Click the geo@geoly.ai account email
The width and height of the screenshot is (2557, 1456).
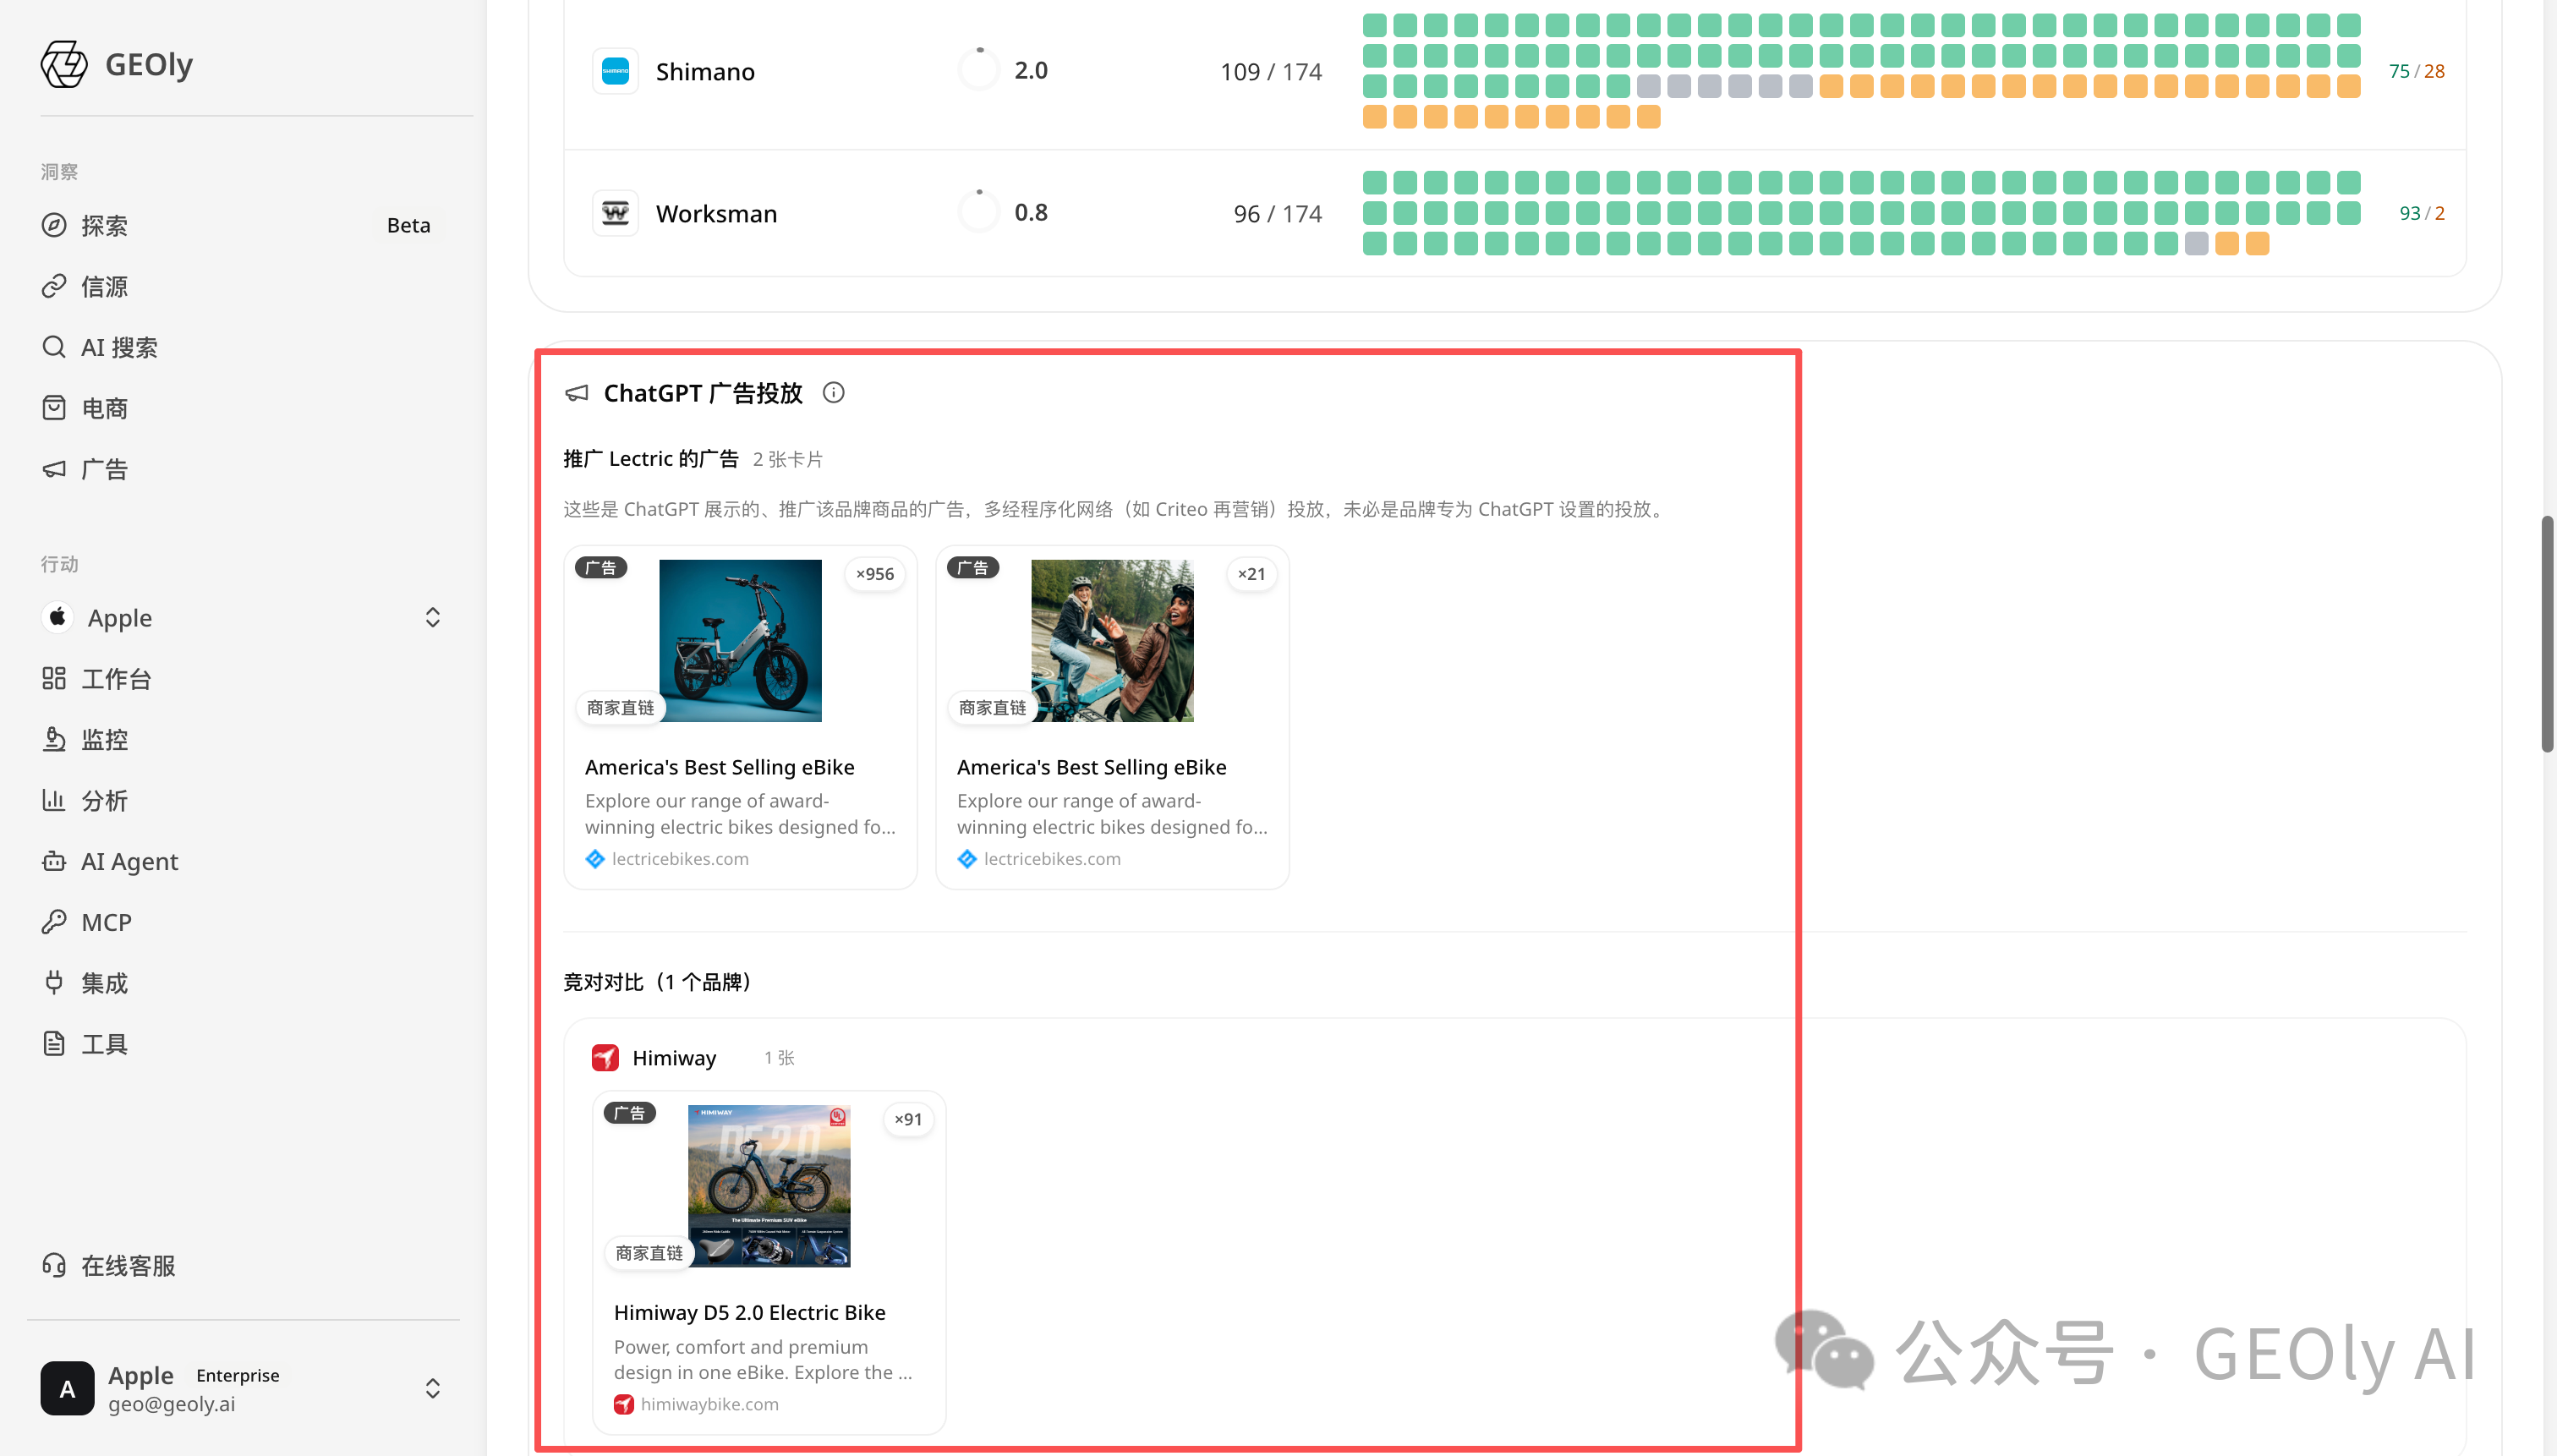coord(172,1404)
